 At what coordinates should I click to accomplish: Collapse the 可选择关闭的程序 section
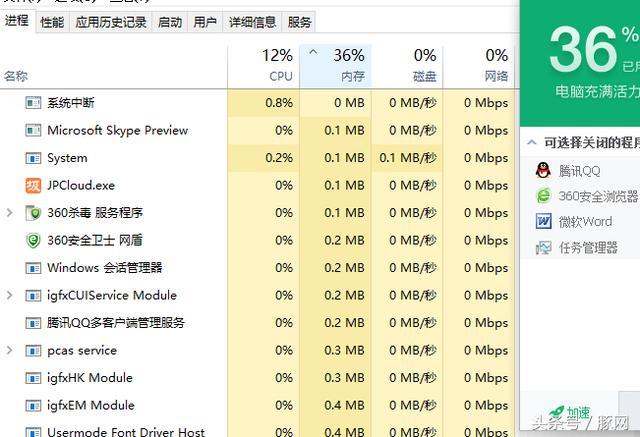531,142
